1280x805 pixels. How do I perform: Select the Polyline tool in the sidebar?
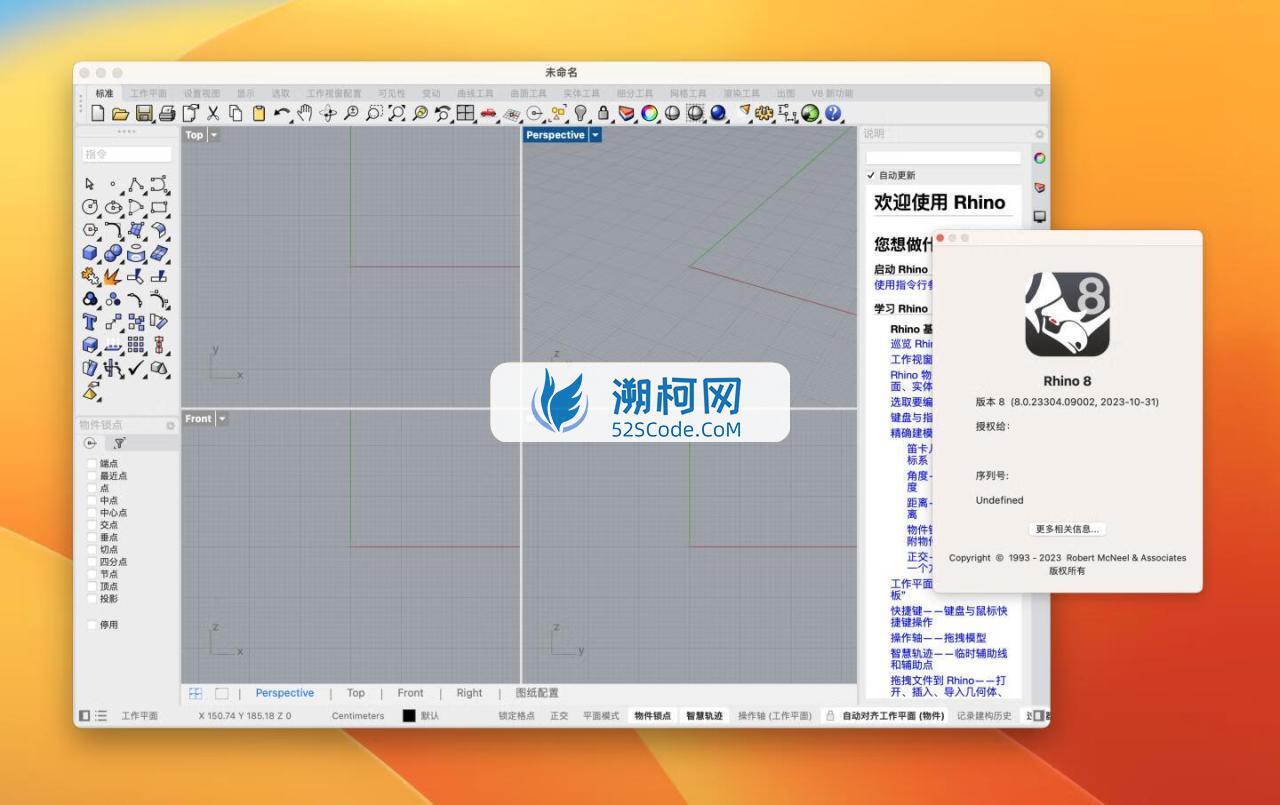coord(137,184)
